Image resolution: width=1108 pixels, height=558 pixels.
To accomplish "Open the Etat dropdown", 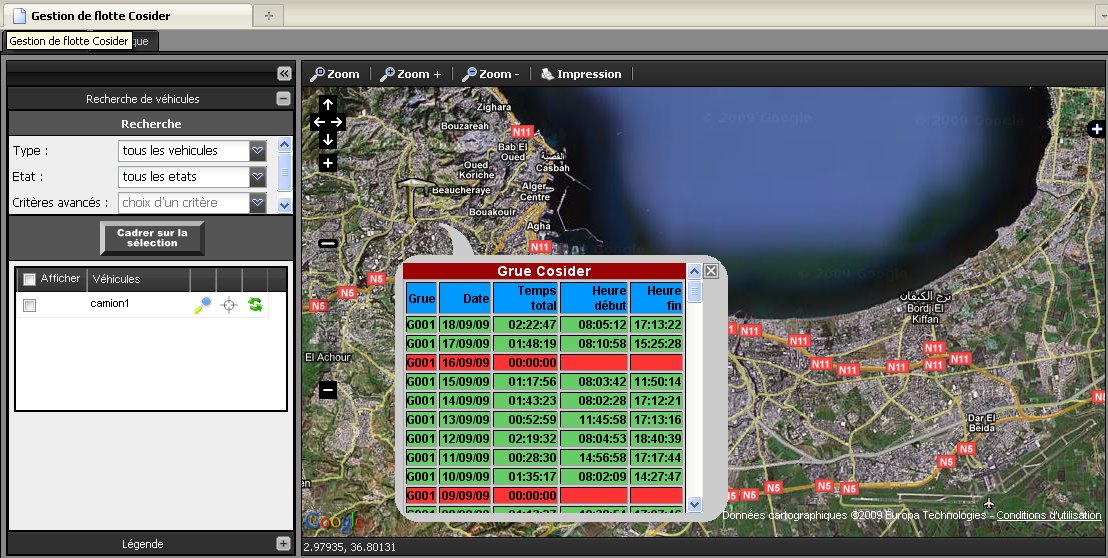I will (258, 177).
